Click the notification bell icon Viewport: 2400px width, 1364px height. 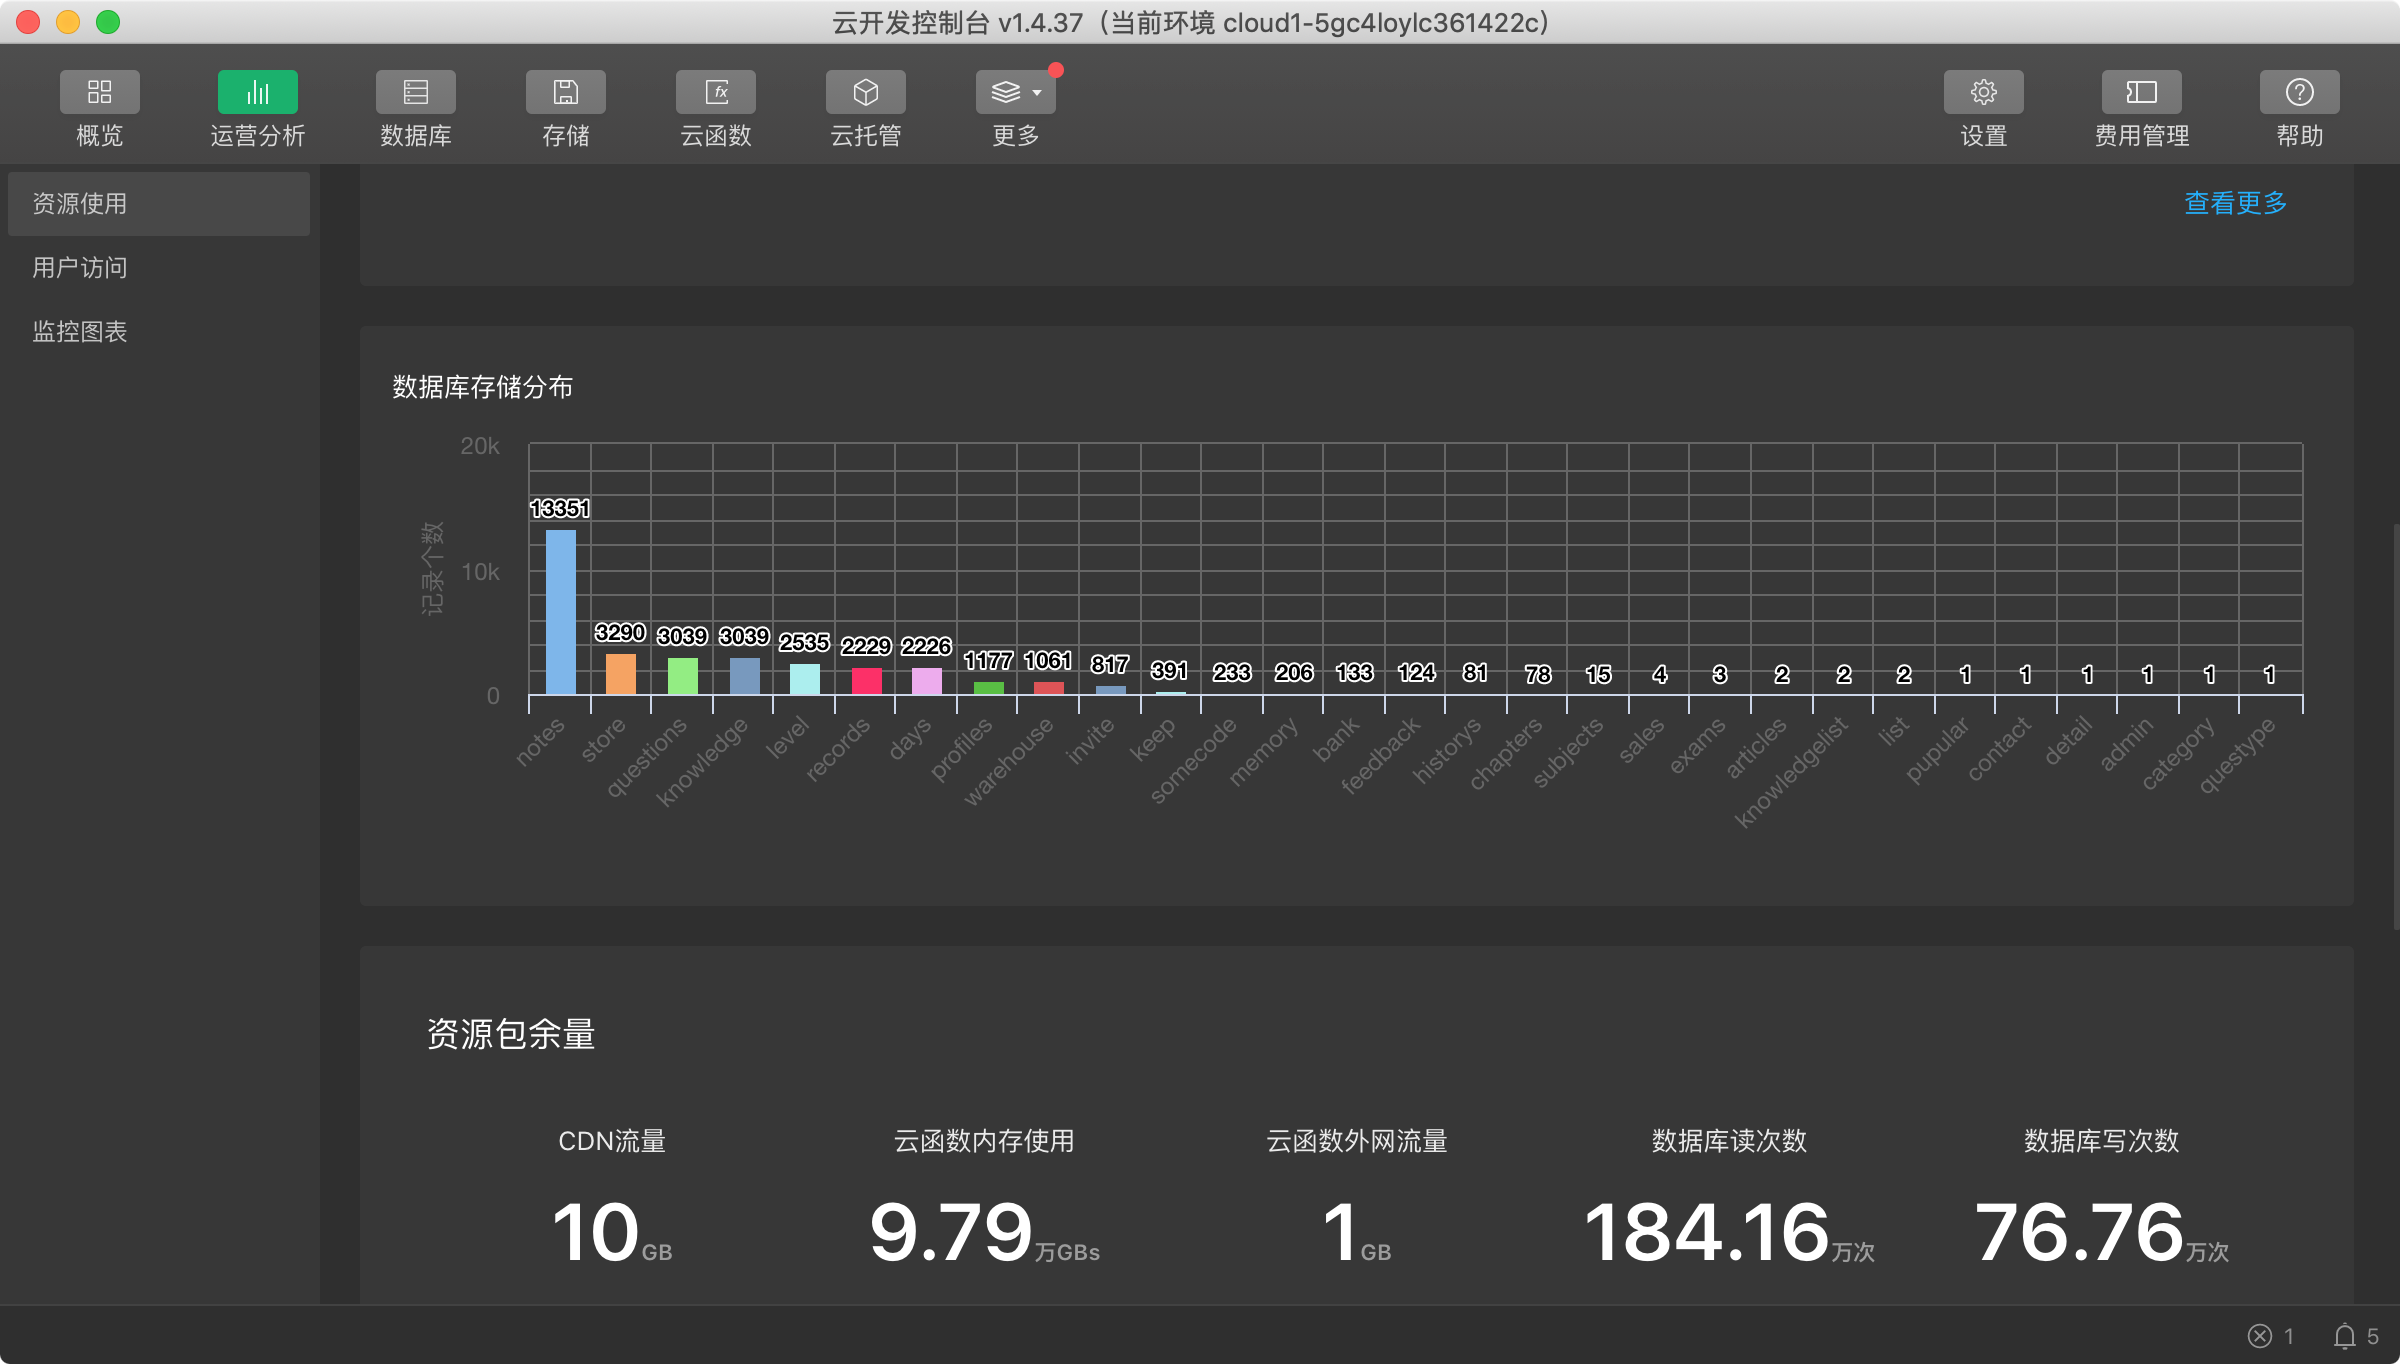pyautogui.click(x=2344, y=1336)
